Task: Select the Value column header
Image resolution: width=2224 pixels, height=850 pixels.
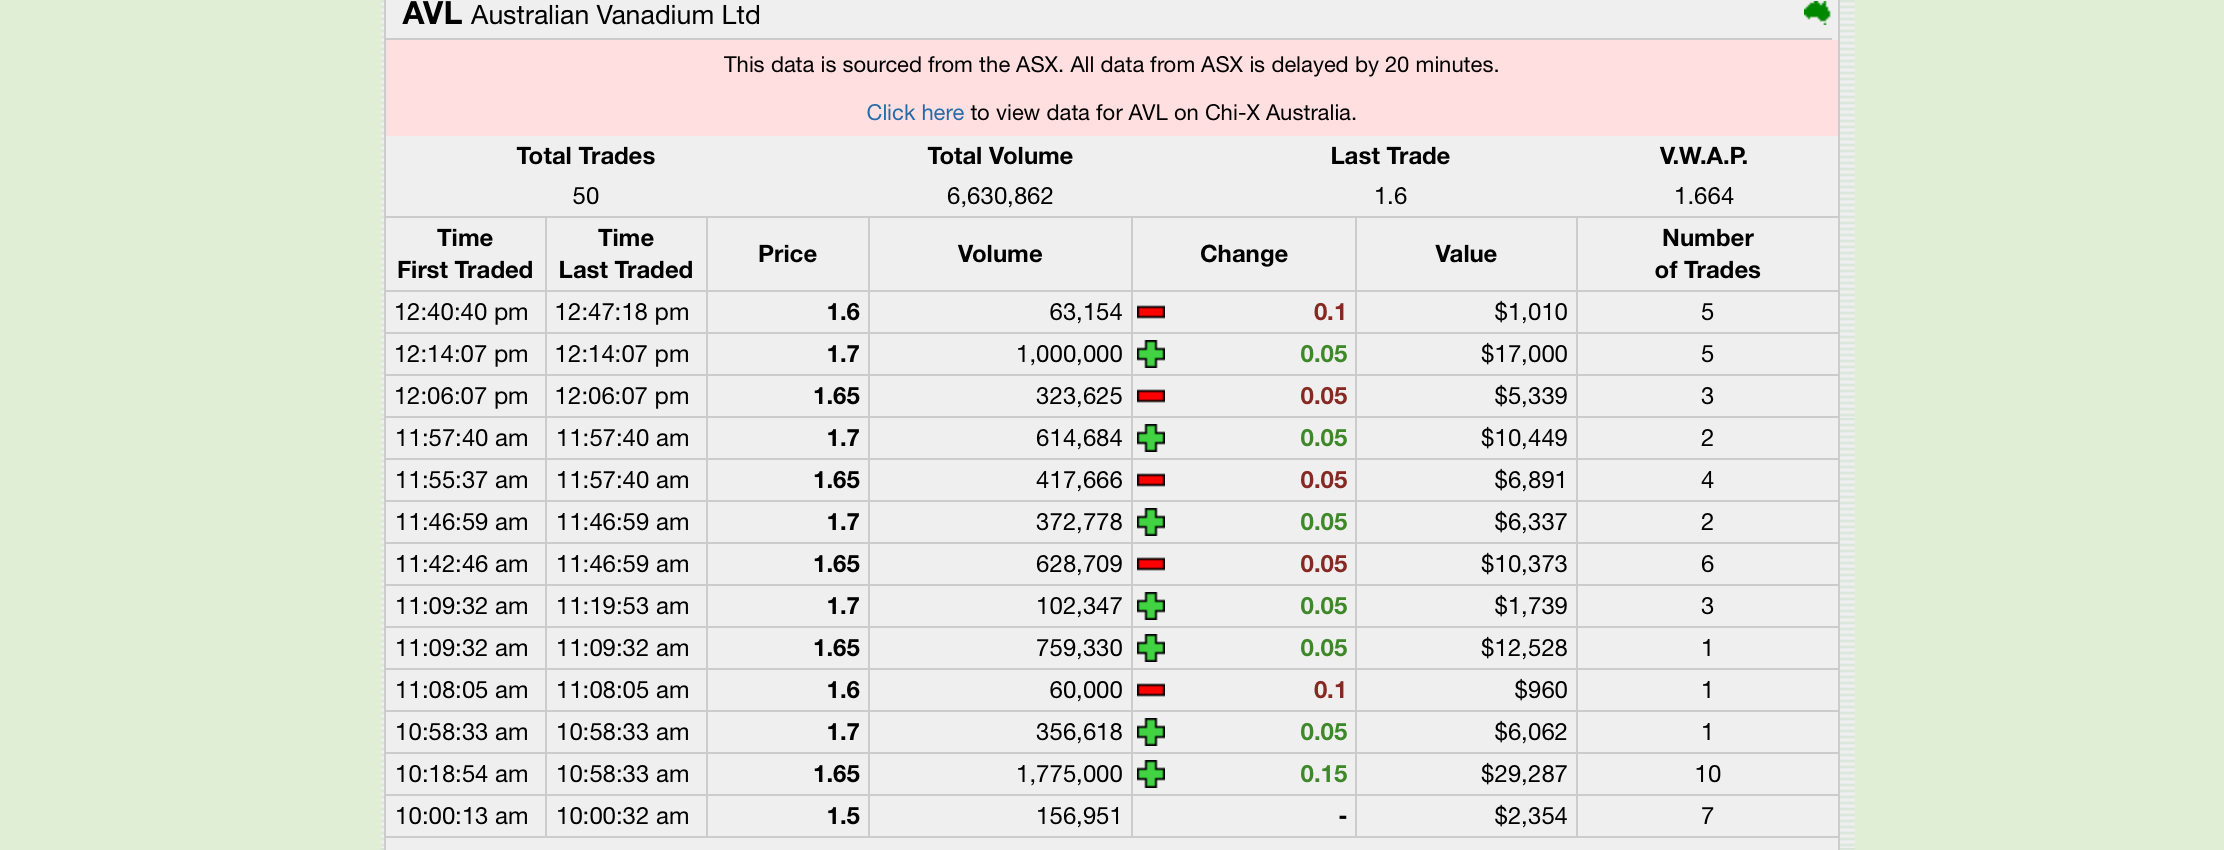Action: tap(1466, 254)
